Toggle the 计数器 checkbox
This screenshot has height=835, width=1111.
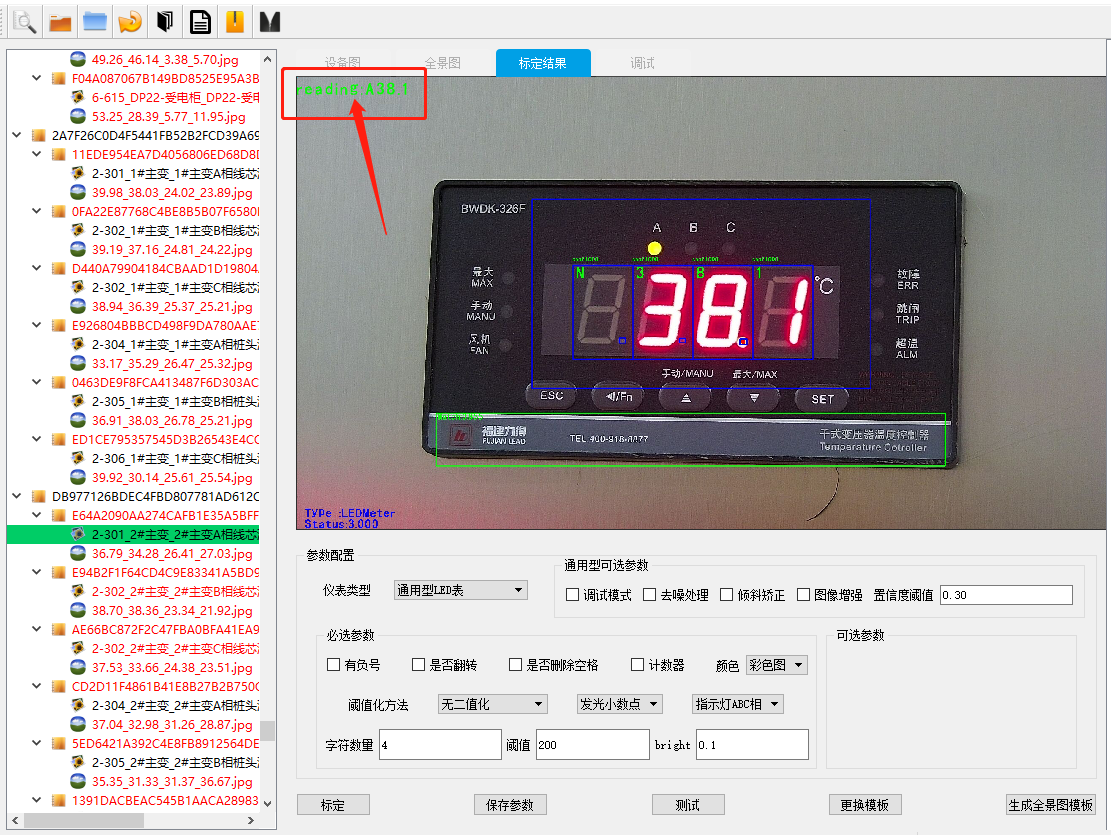click(x=638, y=665)
